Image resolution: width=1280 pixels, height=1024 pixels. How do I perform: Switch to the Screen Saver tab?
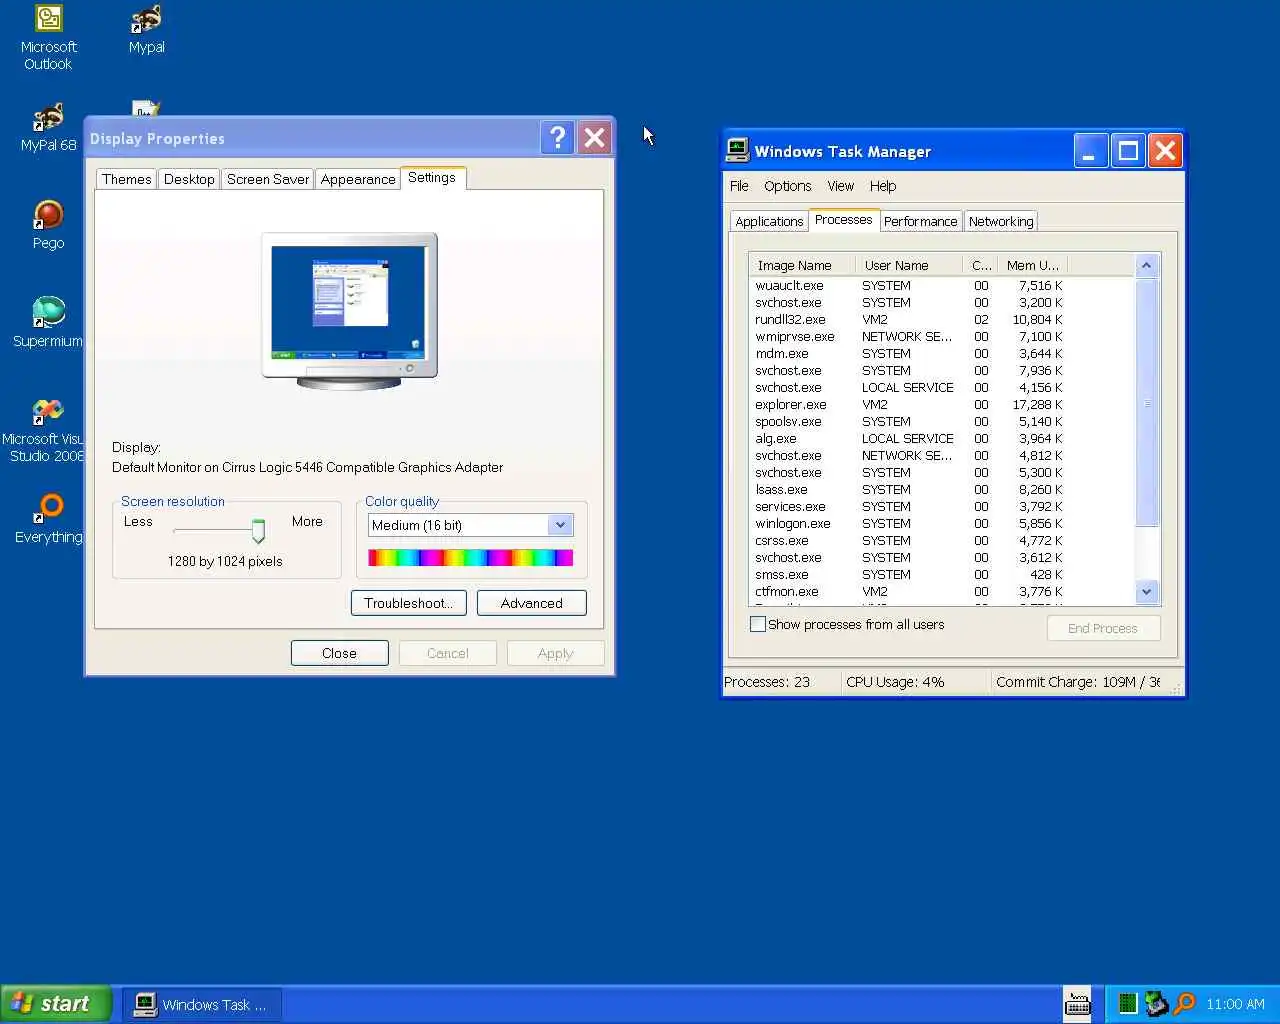[x=268, y=179]
